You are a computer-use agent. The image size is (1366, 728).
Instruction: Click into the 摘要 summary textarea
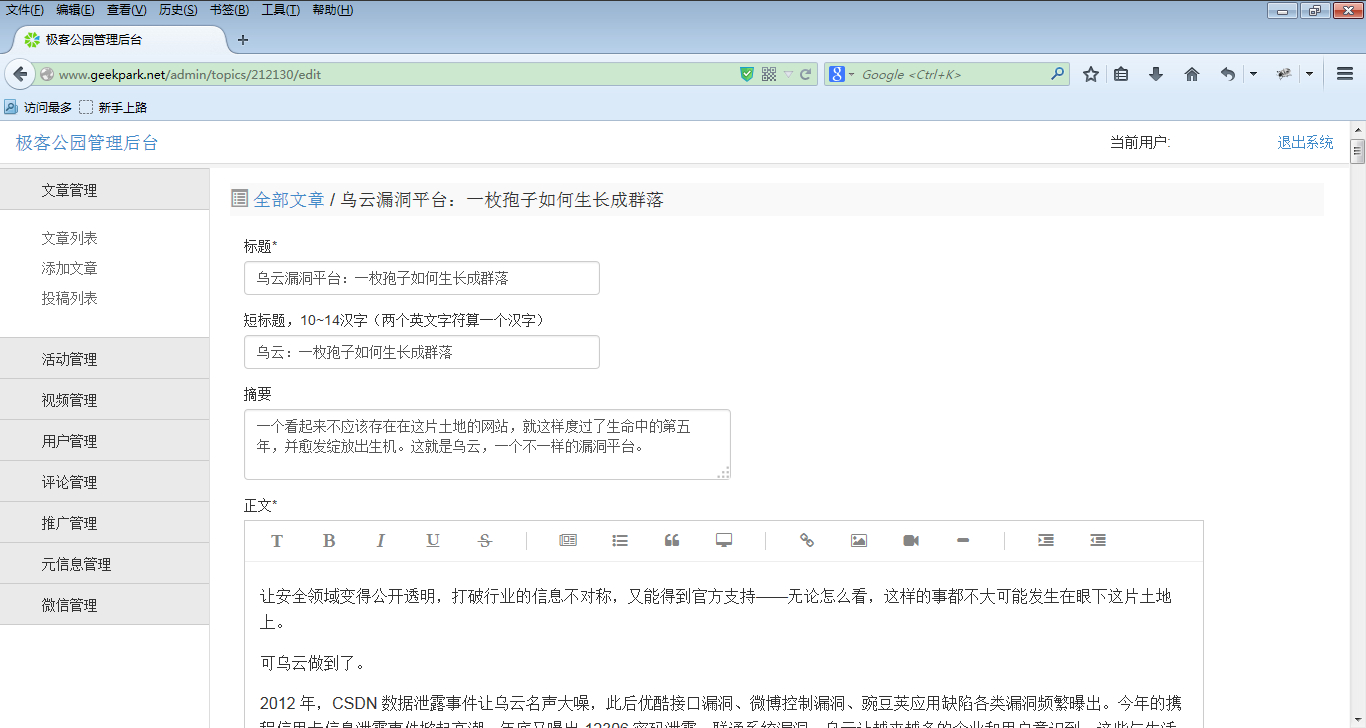(487, 444)
